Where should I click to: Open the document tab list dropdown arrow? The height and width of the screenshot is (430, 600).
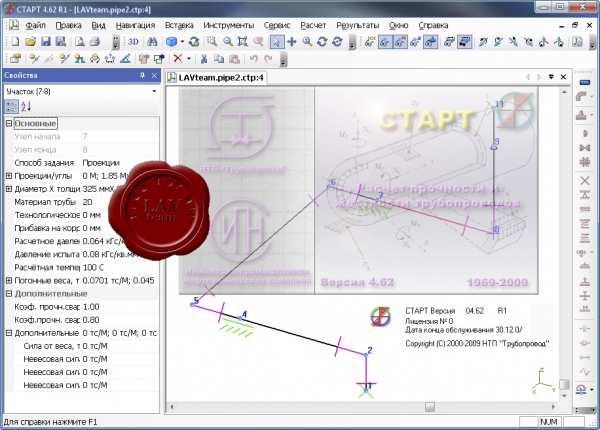[551, 77]
